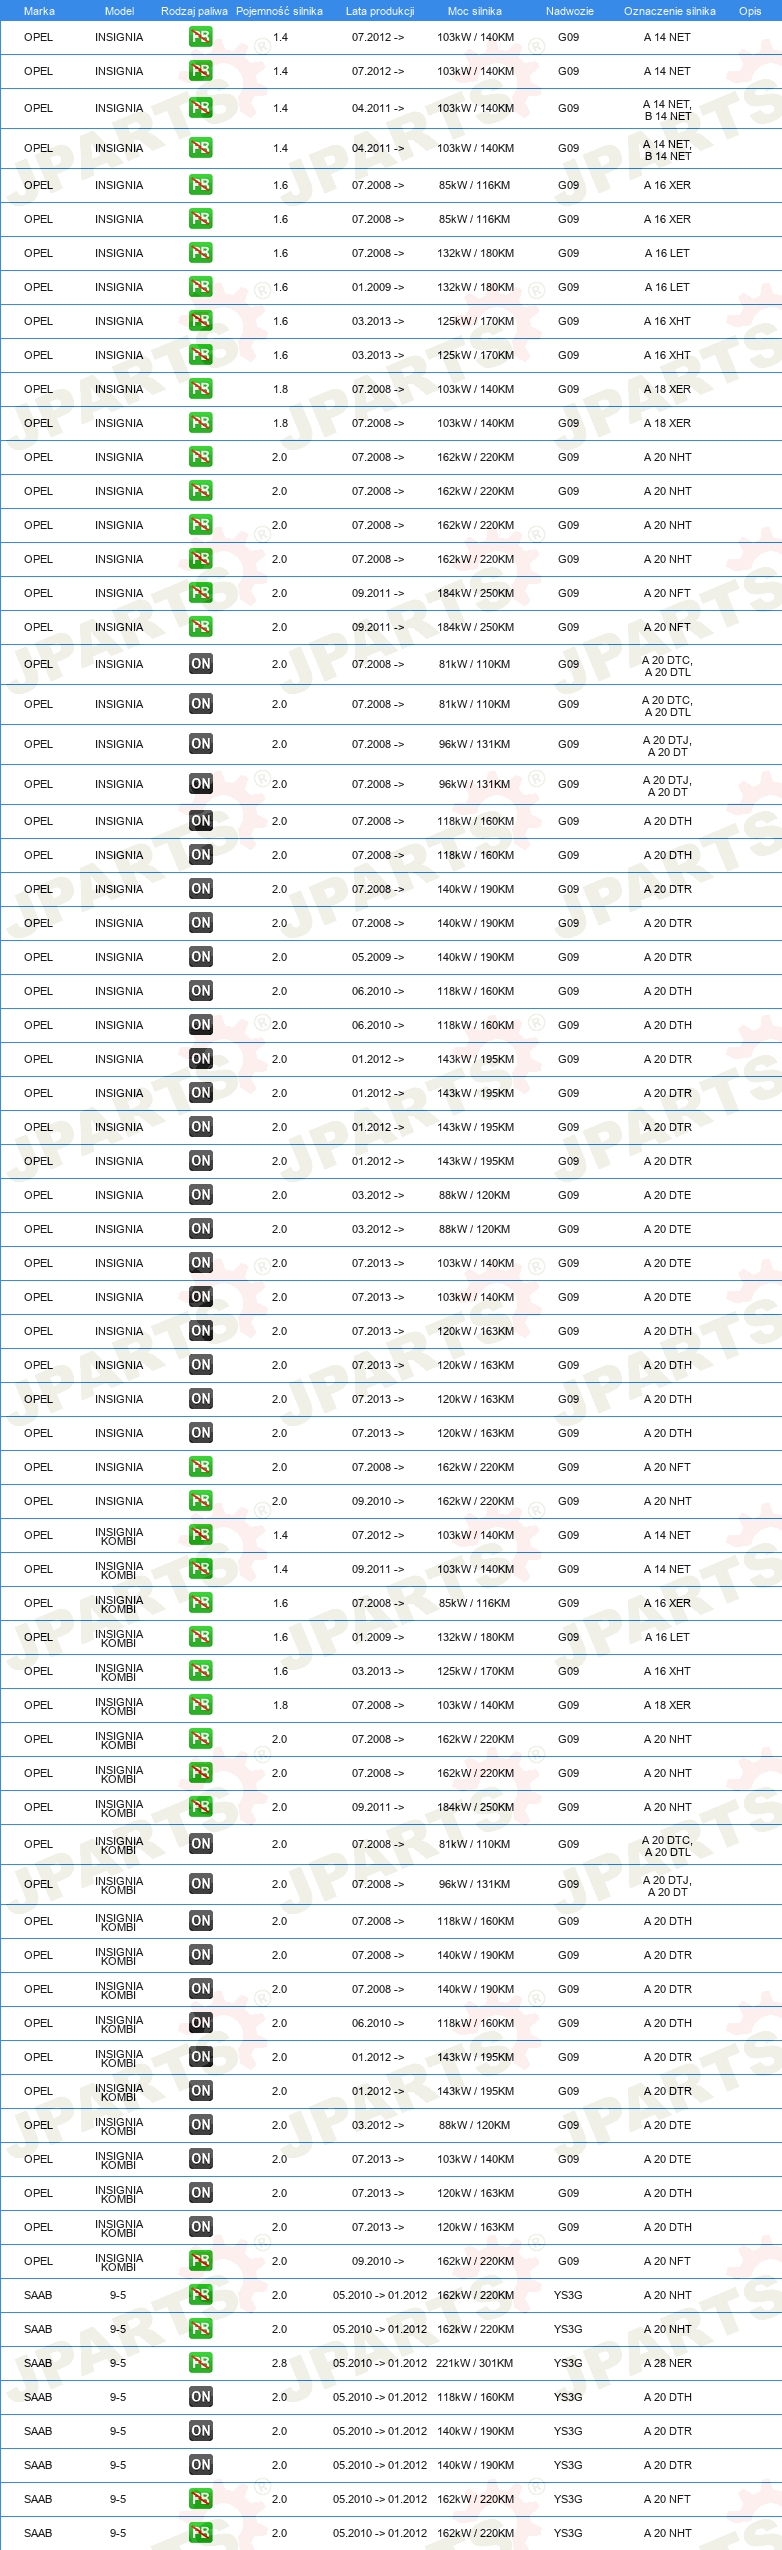Select the 2.8 engine capacity cell
The width and height of the screenshot is (782, 2550).
(280, 2363)
